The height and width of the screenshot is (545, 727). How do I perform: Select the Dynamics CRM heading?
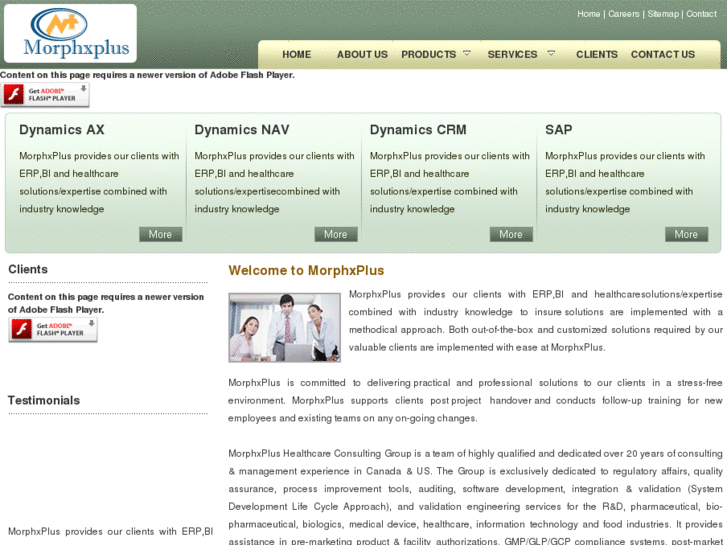point(418,130)
